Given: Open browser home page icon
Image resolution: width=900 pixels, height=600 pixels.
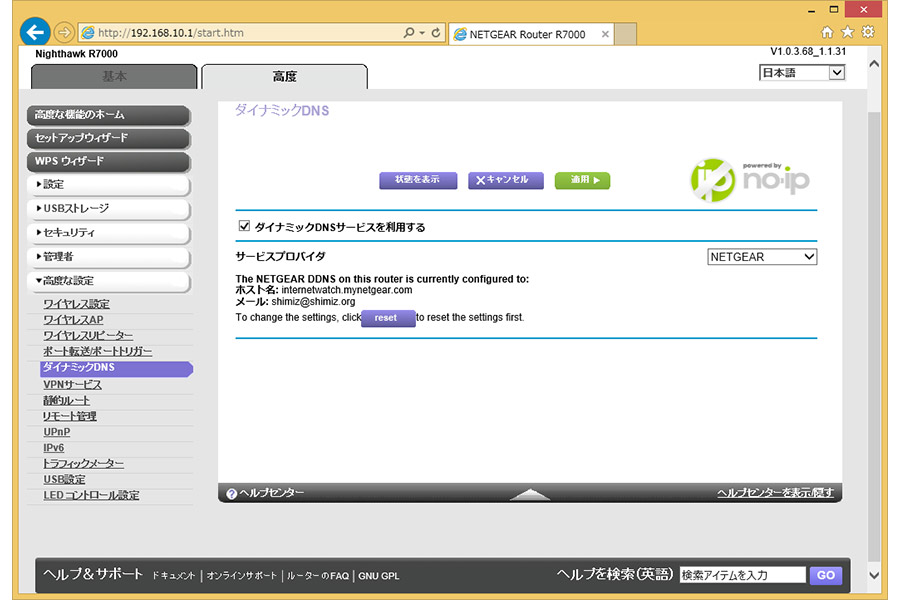Looking at the screenshot, I should coord(827,32).
